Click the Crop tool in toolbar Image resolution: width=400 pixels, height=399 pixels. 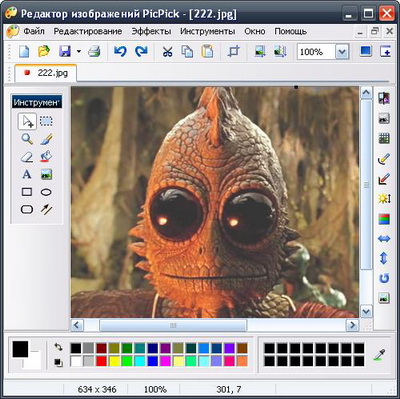pos(233,52)
